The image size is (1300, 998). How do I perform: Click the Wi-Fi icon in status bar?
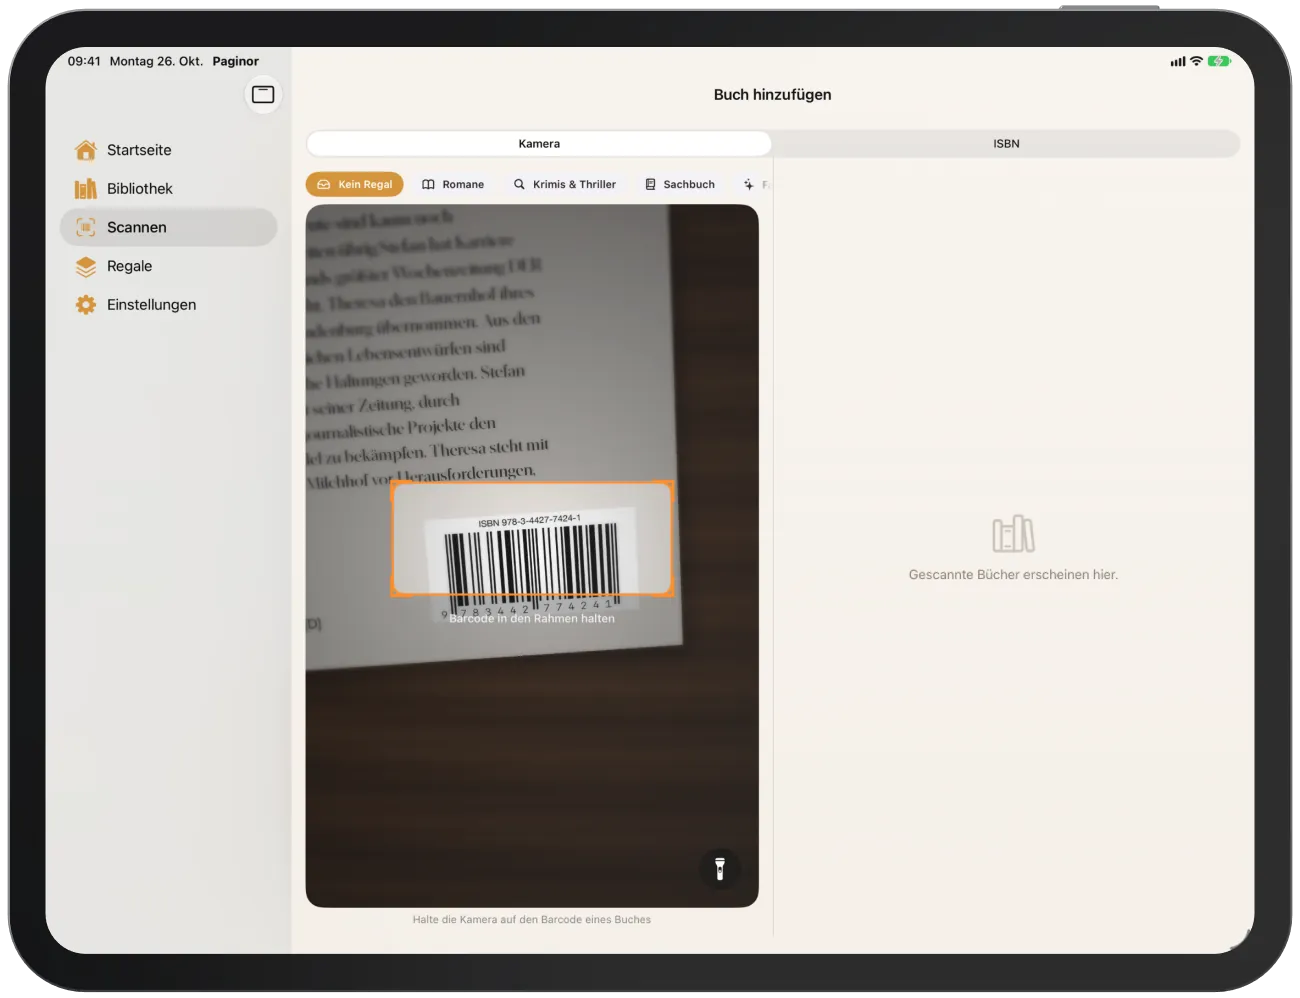pos(1196,61)
